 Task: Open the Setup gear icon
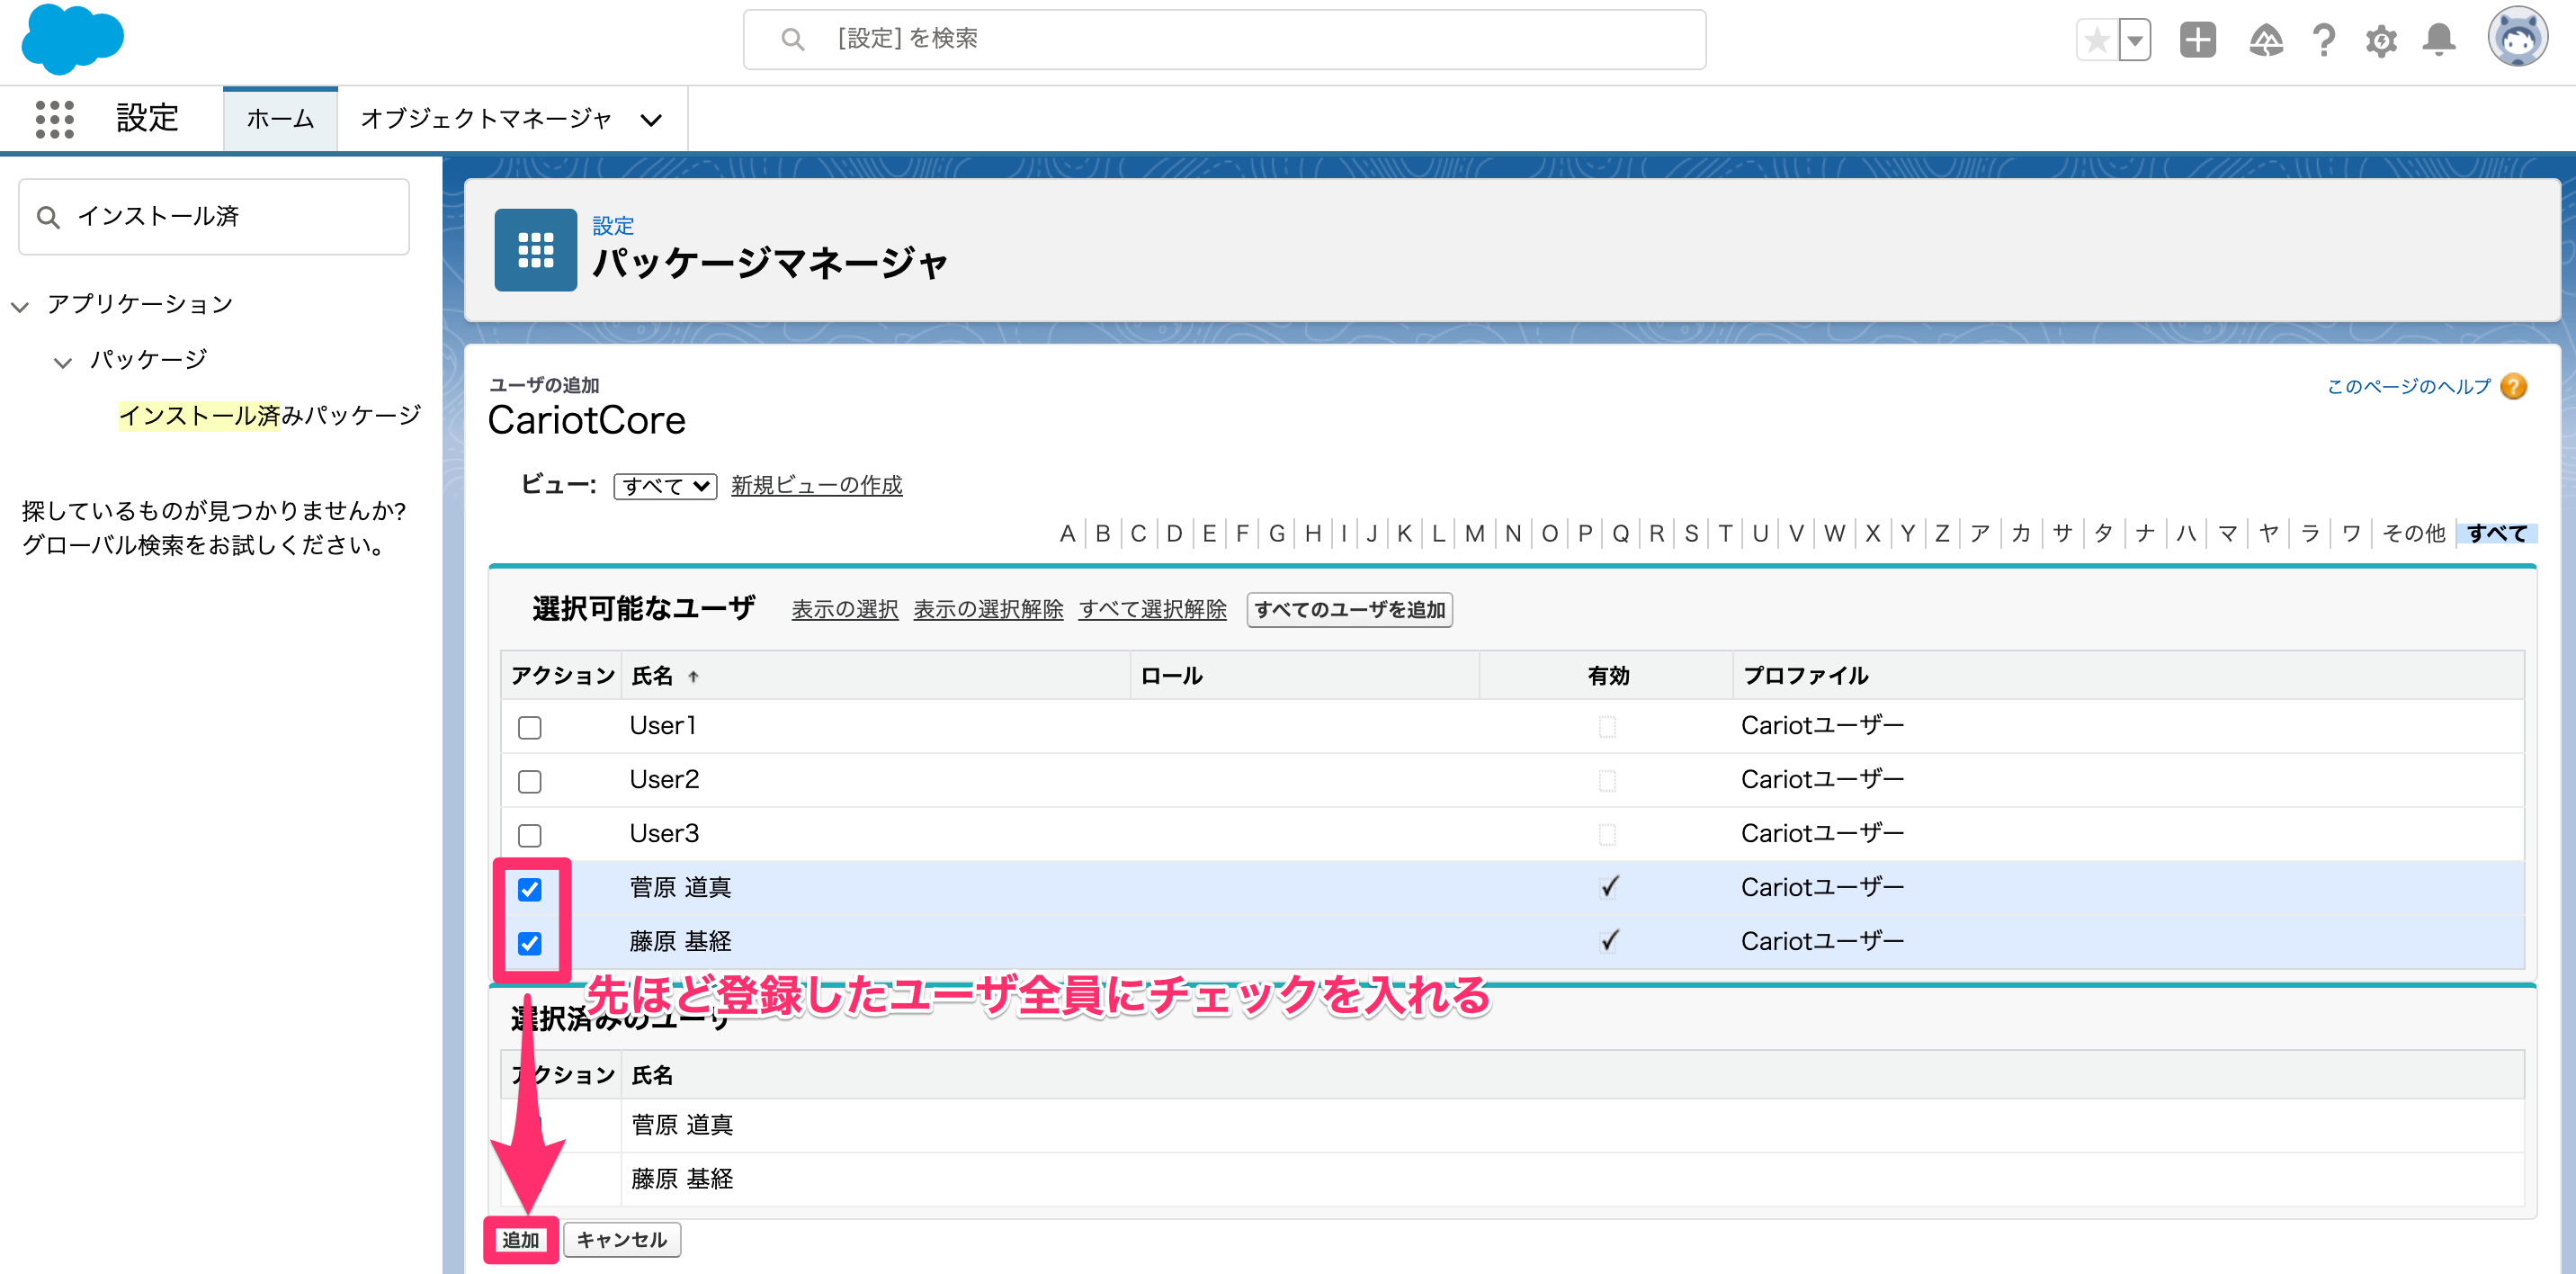(2381, 41)
